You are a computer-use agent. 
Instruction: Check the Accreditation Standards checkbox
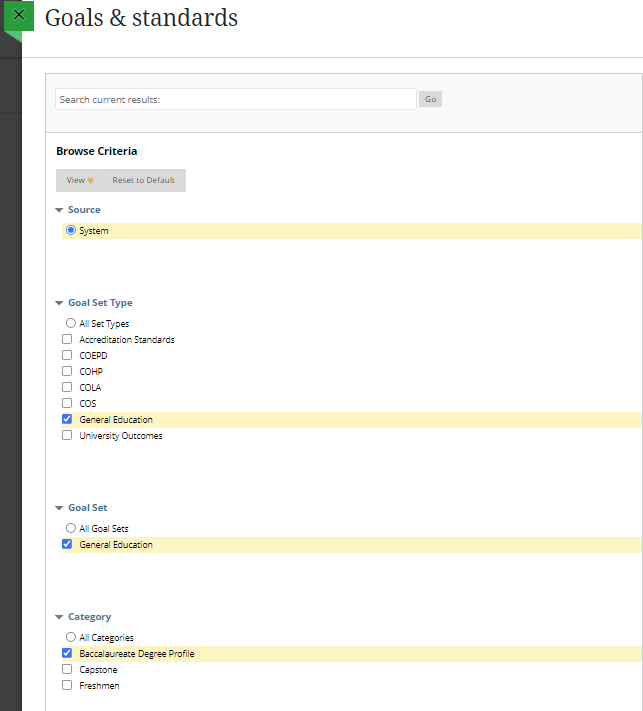tap(67, 339)
